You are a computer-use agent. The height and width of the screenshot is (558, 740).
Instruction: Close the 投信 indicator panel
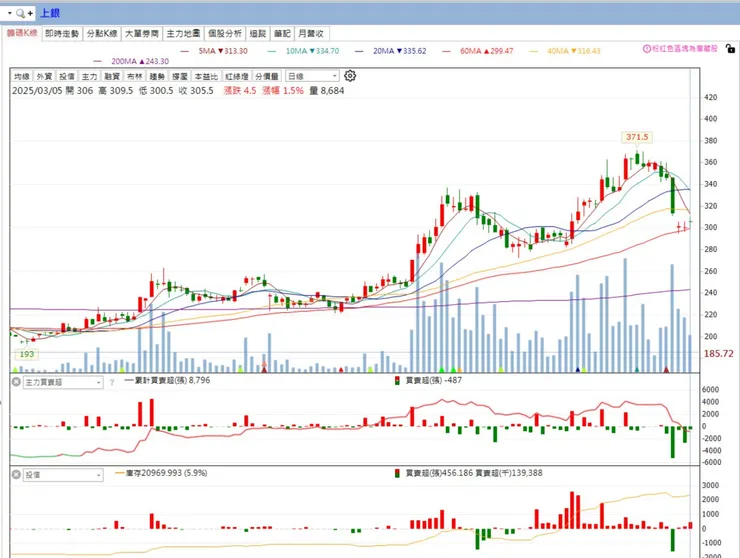pos(16,474)
